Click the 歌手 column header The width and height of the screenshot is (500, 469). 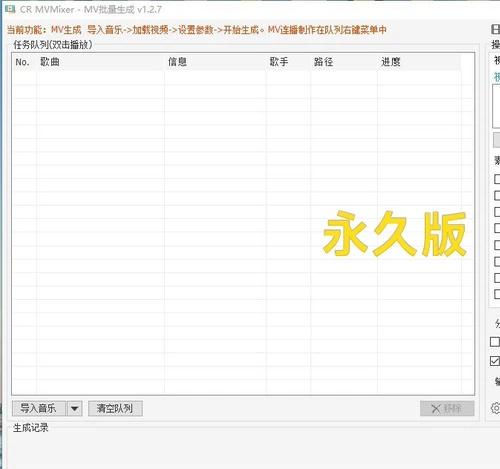288,62
